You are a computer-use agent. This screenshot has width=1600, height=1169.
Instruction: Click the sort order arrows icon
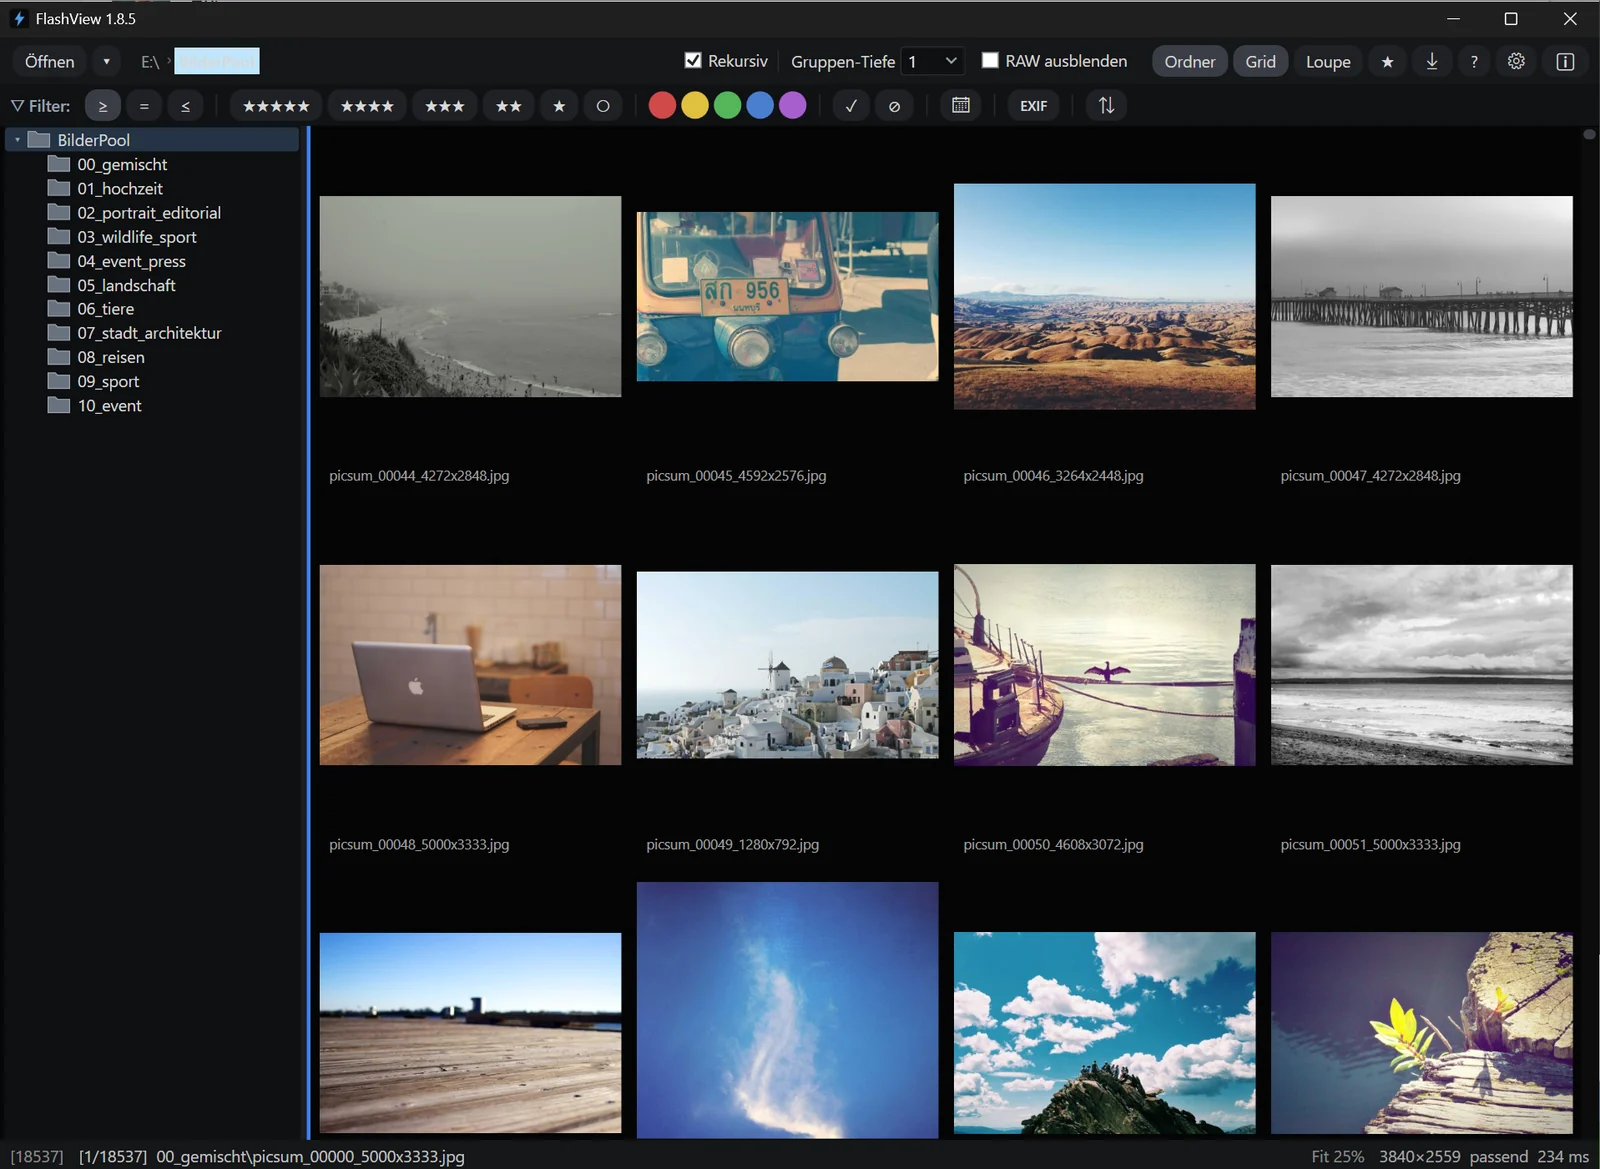(x=1106, y=105)
